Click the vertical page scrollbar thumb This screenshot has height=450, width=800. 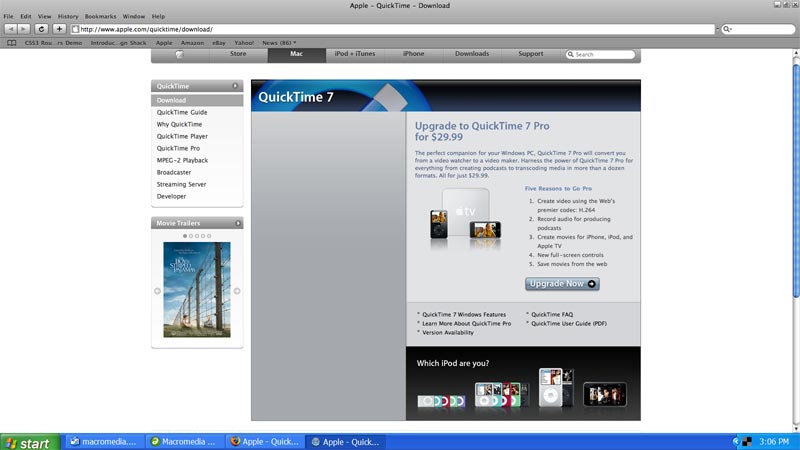pos(796,179)
